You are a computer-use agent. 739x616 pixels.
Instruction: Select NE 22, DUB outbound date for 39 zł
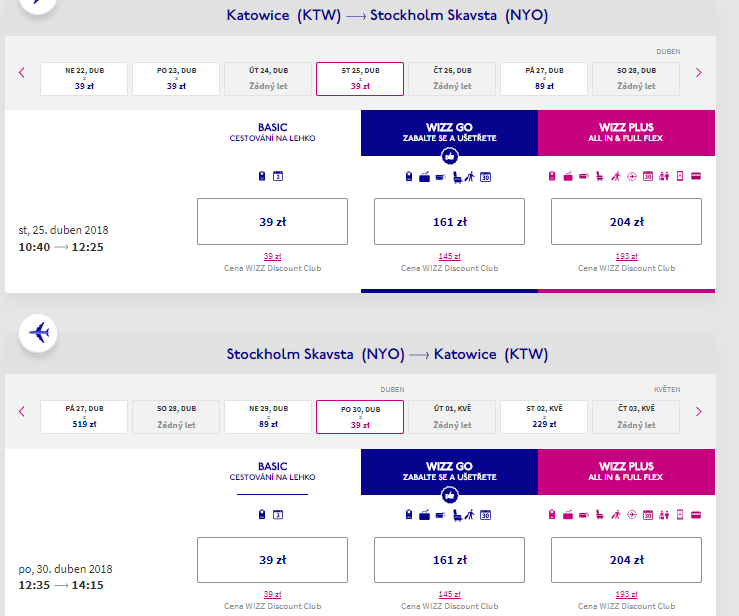pyautogui.click(x=84, y=79)
